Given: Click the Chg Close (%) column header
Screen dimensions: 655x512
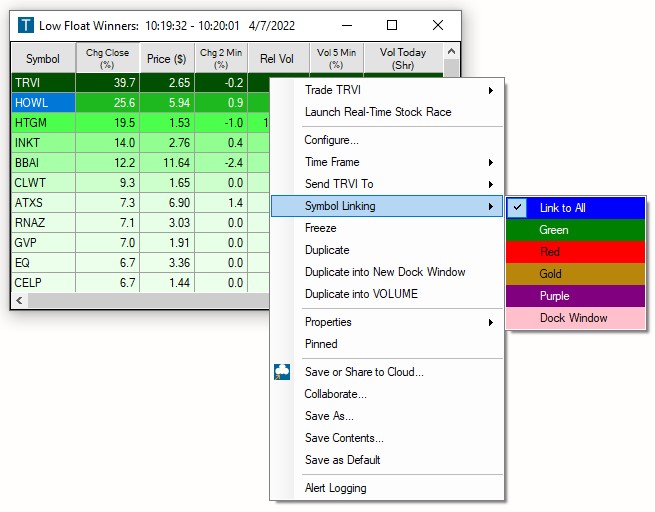Looking at the screenshot, I should [x=107, y=59].
